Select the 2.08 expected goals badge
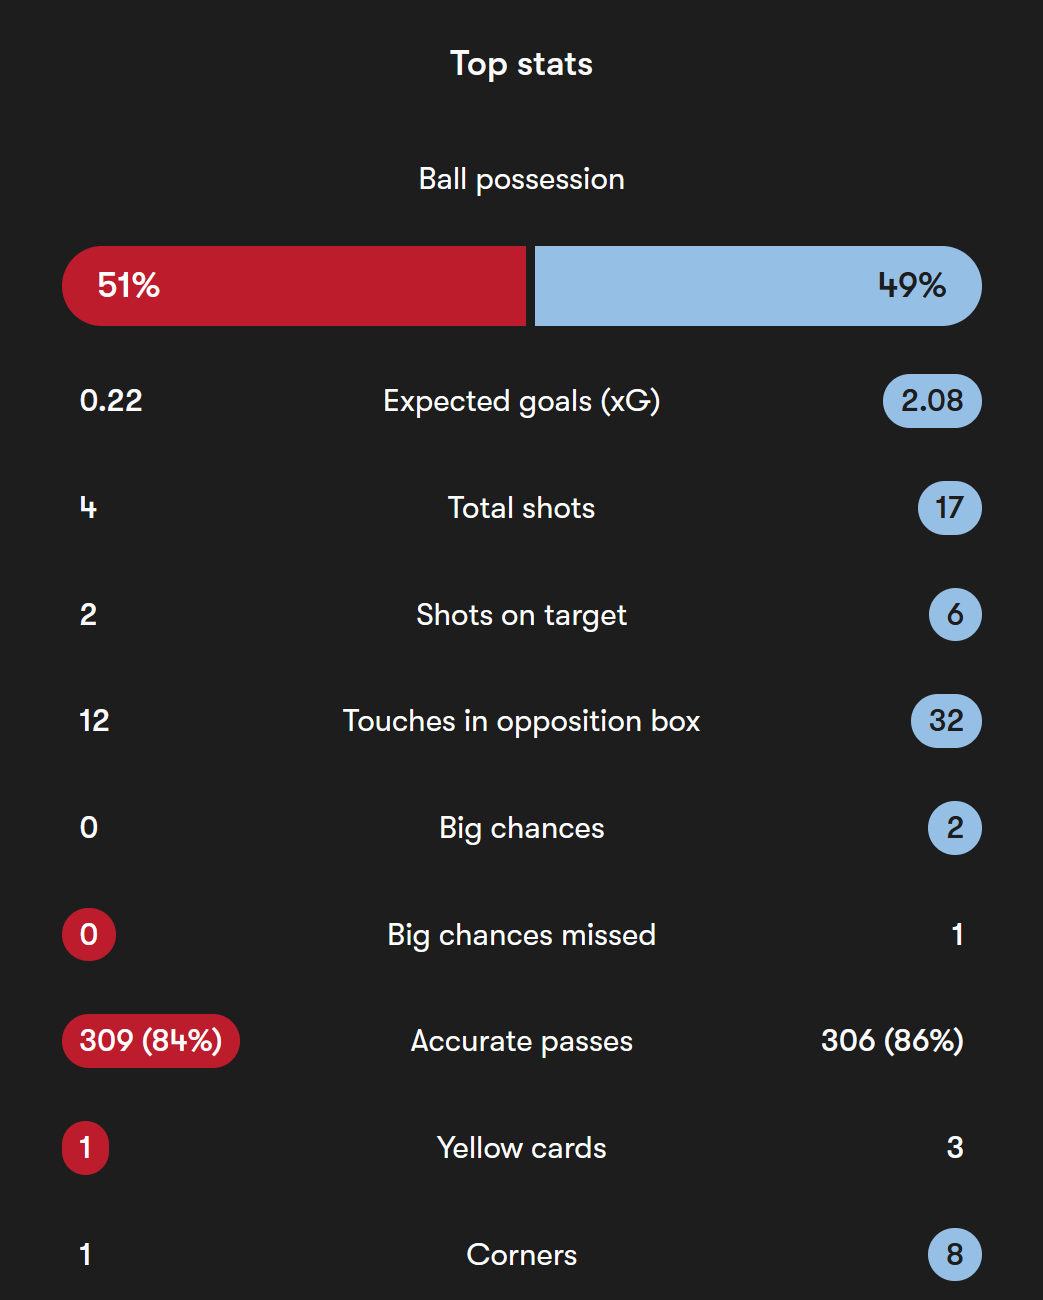This screenshot has height=1300, width=1043. pyautogui.click(x=932, y=401)
